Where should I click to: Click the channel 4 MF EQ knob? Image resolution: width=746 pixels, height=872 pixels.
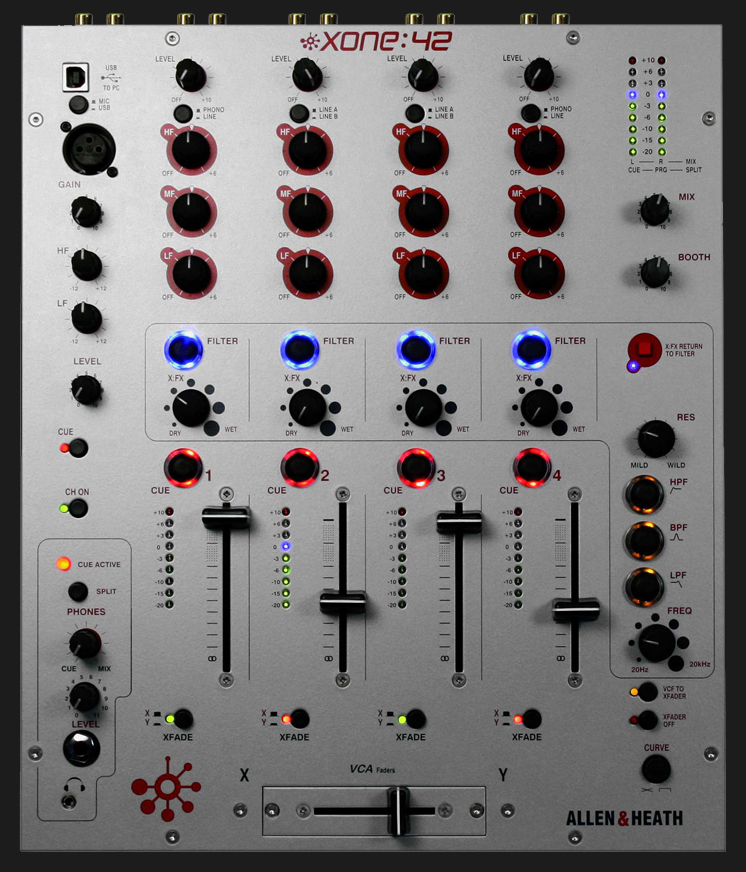539,212
